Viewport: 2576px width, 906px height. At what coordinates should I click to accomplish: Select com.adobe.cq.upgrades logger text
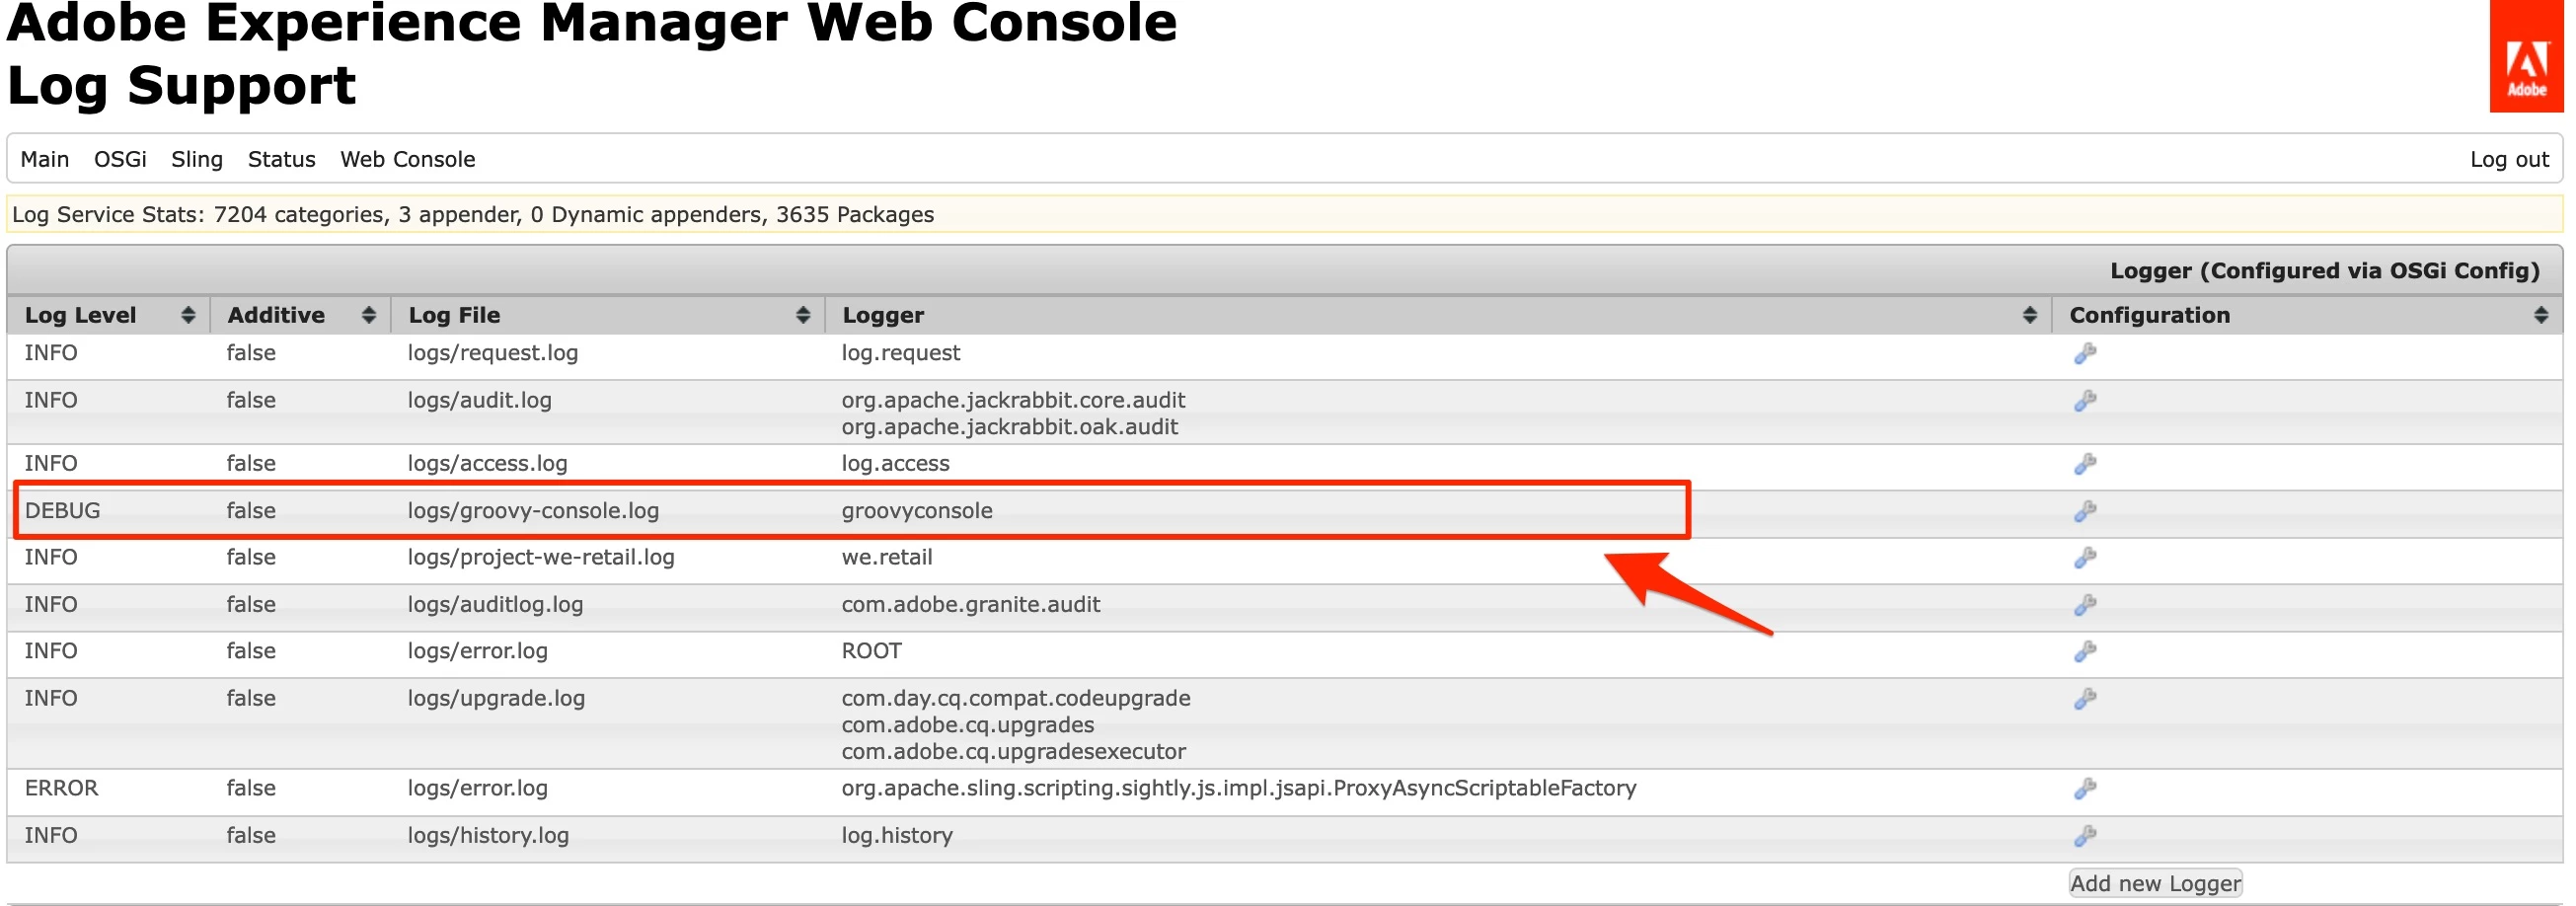(x=968, y=725)
